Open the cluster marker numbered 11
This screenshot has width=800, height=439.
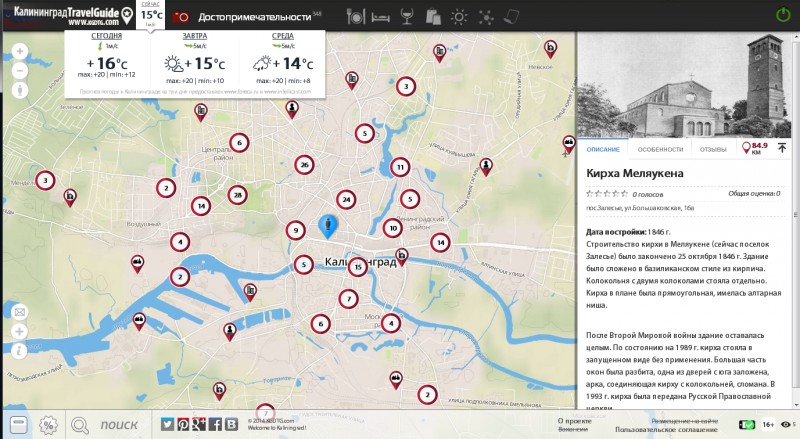click(x=400, y=167)
